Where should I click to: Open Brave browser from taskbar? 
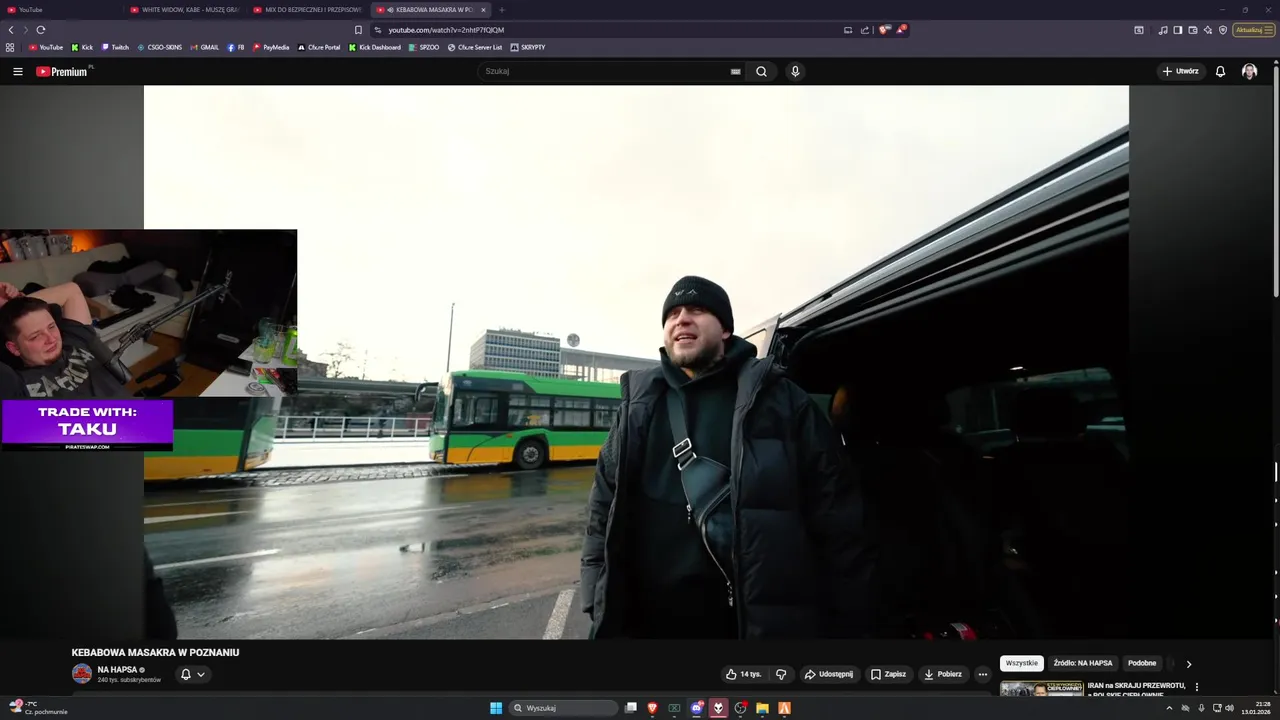tap(652, 708)
